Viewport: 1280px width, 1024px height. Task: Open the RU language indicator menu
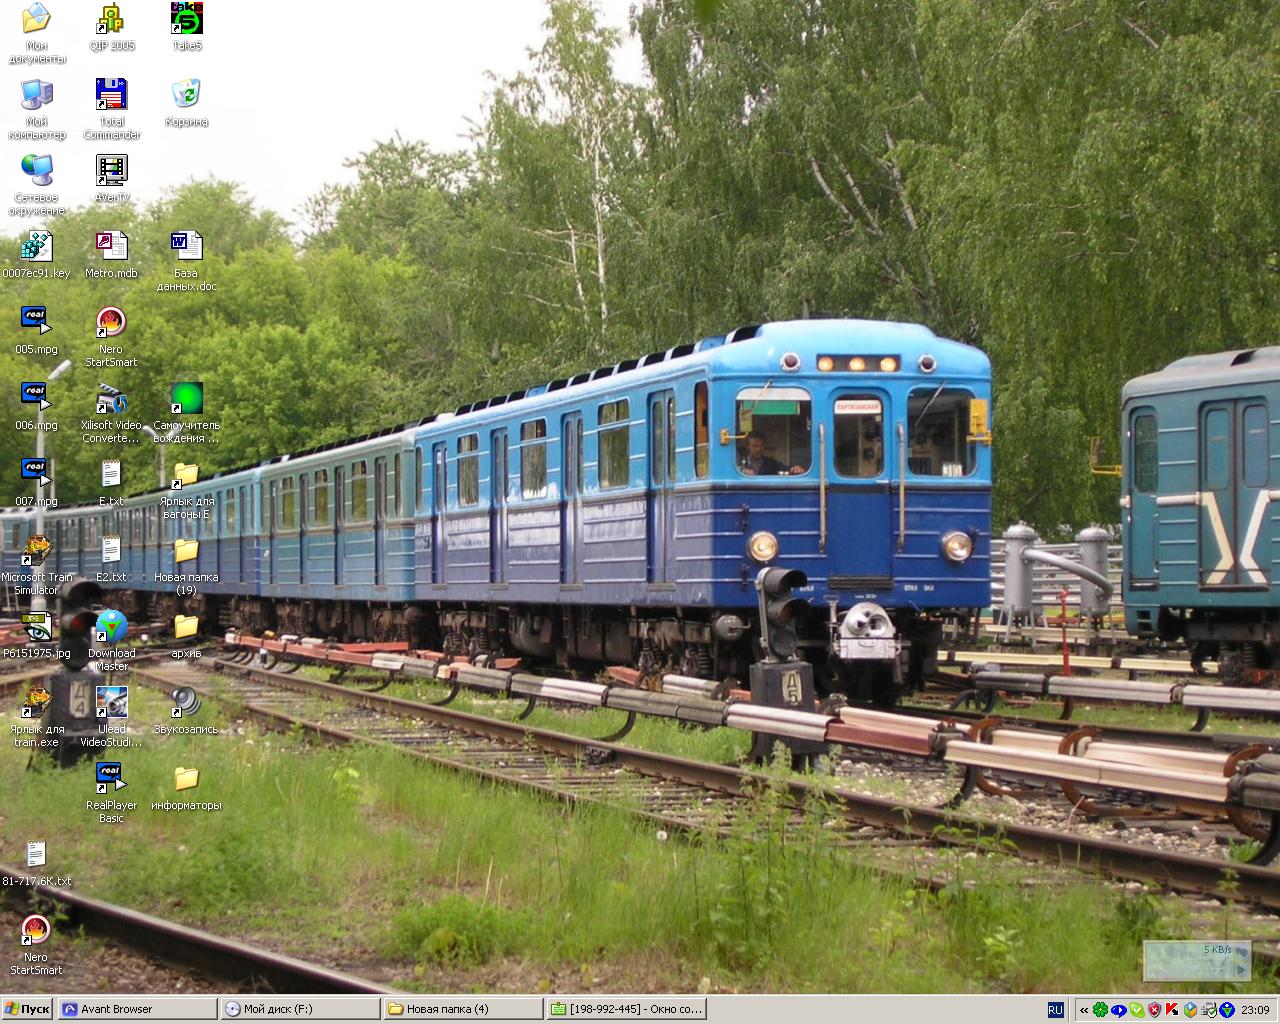[x=1055, y=1010]
